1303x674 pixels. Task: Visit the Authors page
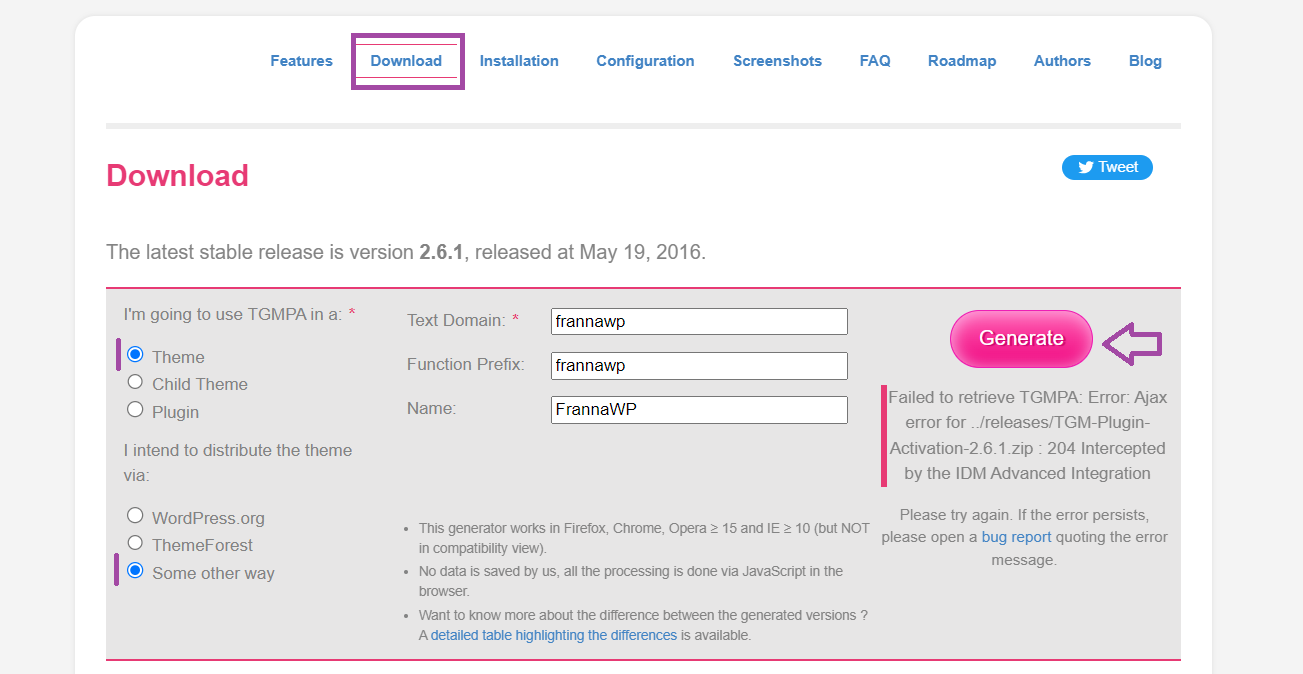pyautogui.click(x=1062, y=61)
